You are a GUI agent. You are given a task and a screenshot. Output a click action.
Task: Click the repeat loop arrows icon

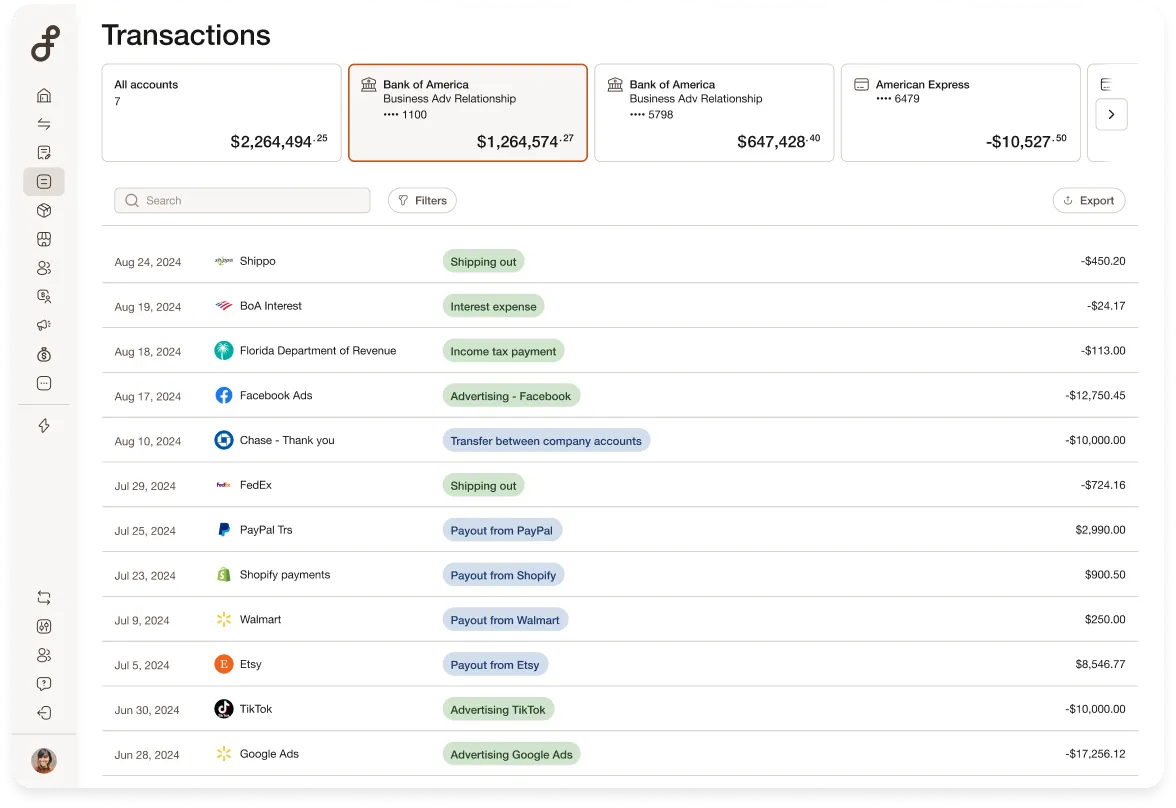point(44,598)
